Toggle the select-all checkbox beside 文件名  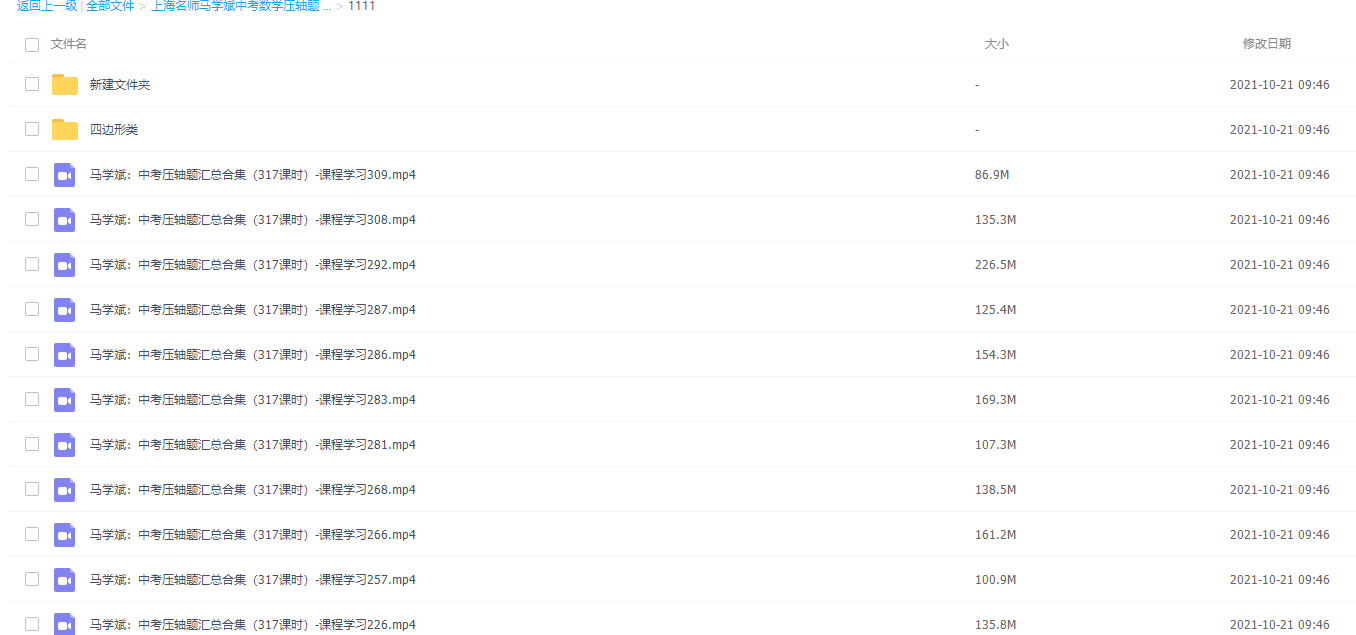[x=32, y=45]
